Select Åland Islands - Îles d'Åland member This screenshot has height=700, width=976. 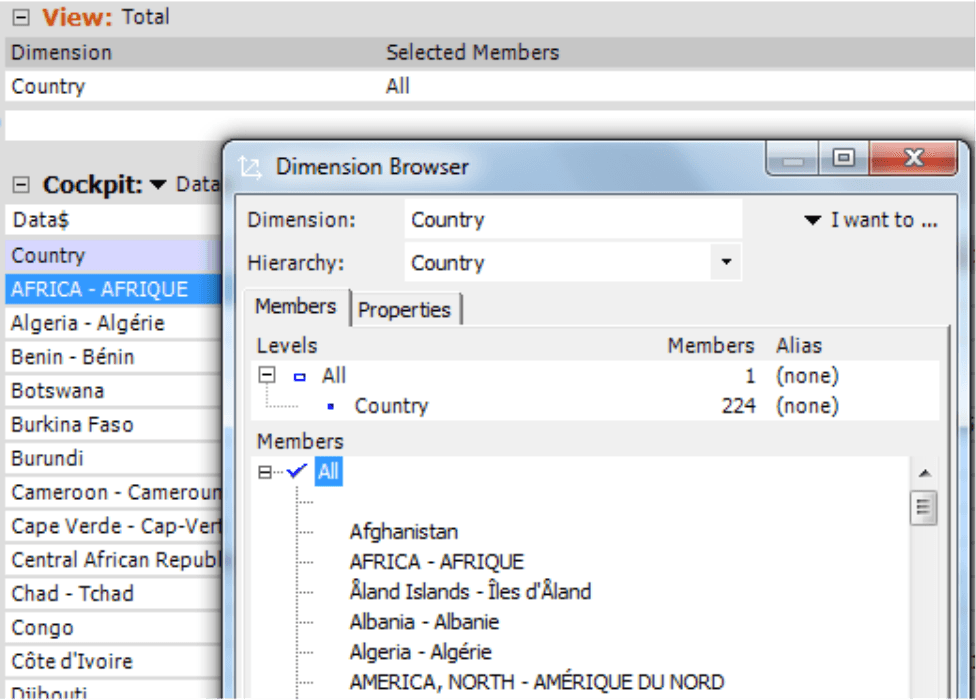pos(470,592)
